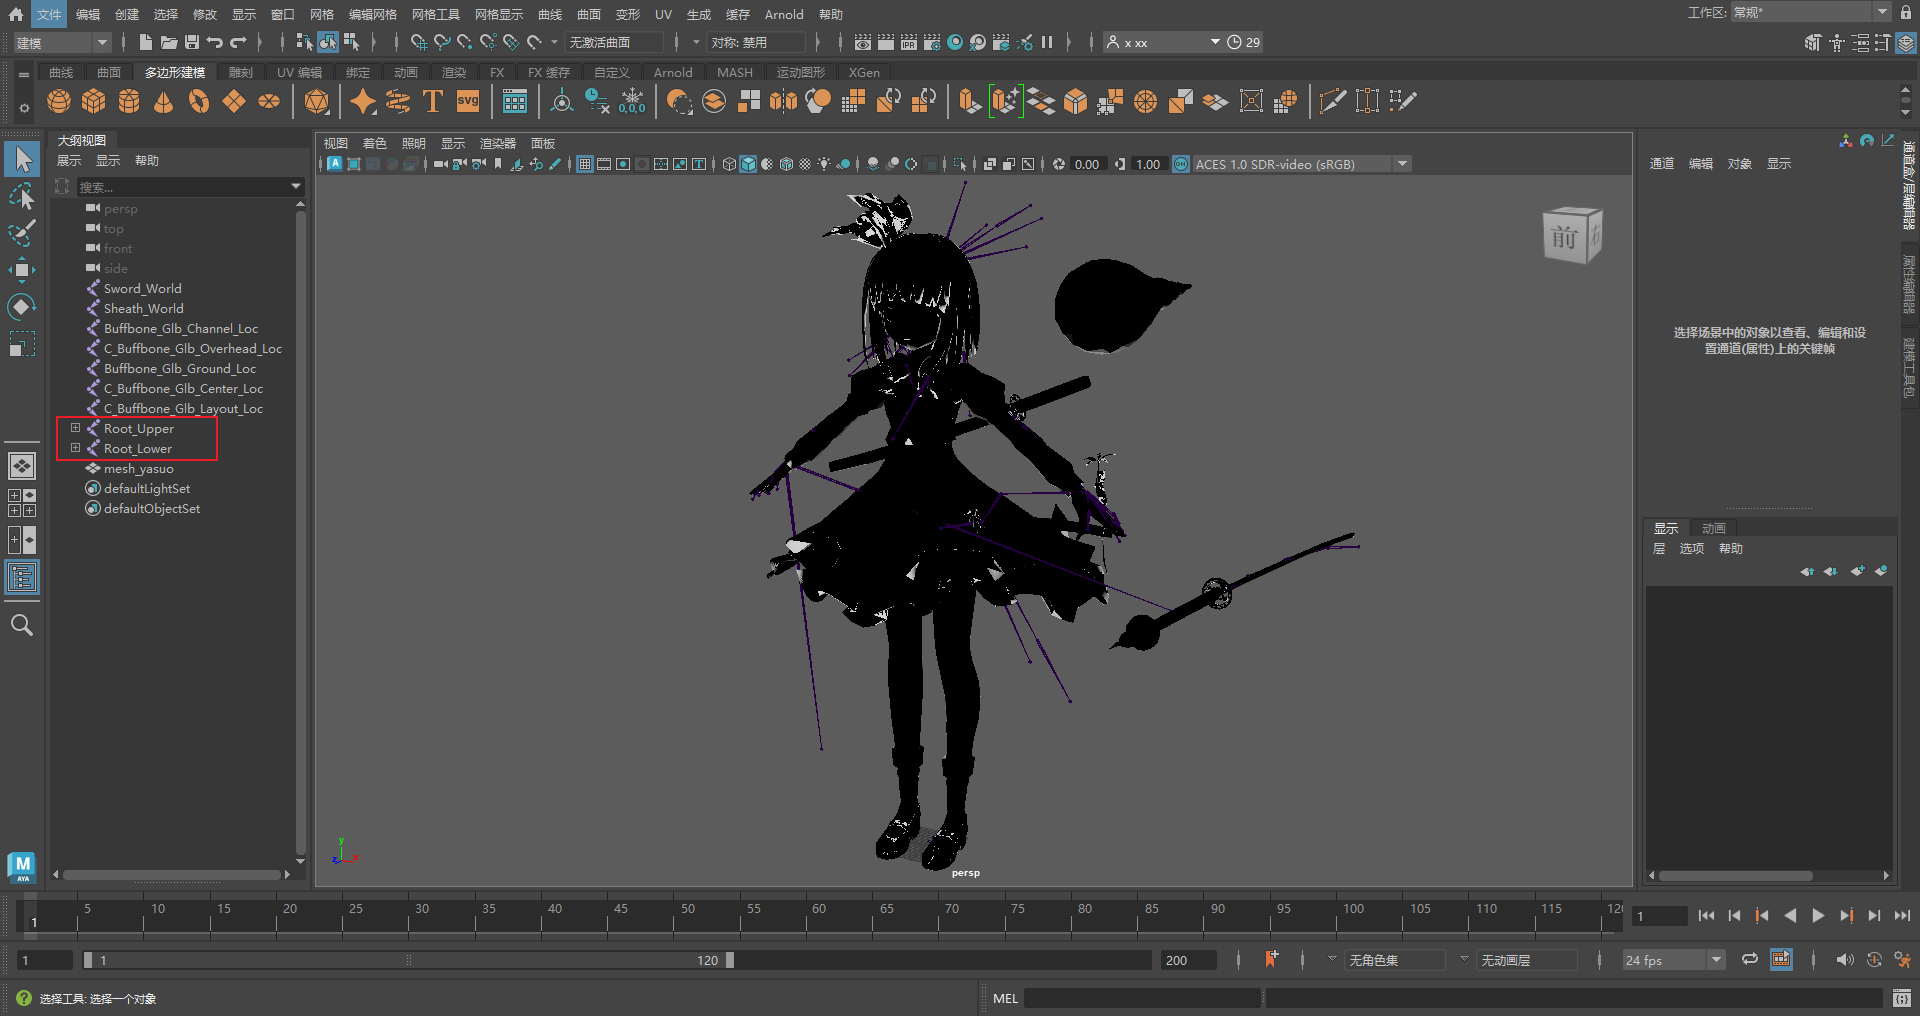
Task: Toggle the channel box layers icon at top right
Action: (1907, 43)
